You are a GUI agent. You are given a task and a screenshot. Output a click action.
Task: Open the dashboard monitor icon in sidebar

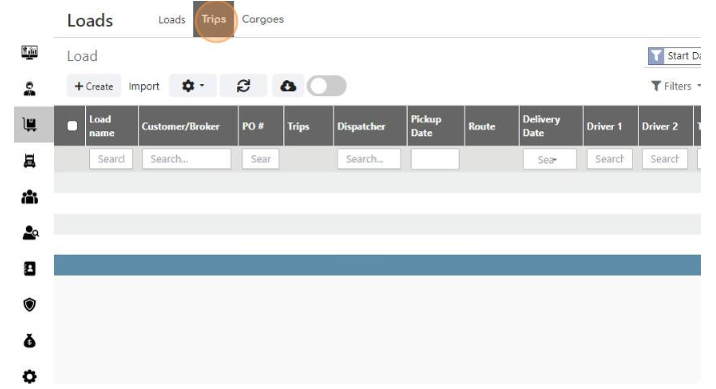[x=30, y=53]
